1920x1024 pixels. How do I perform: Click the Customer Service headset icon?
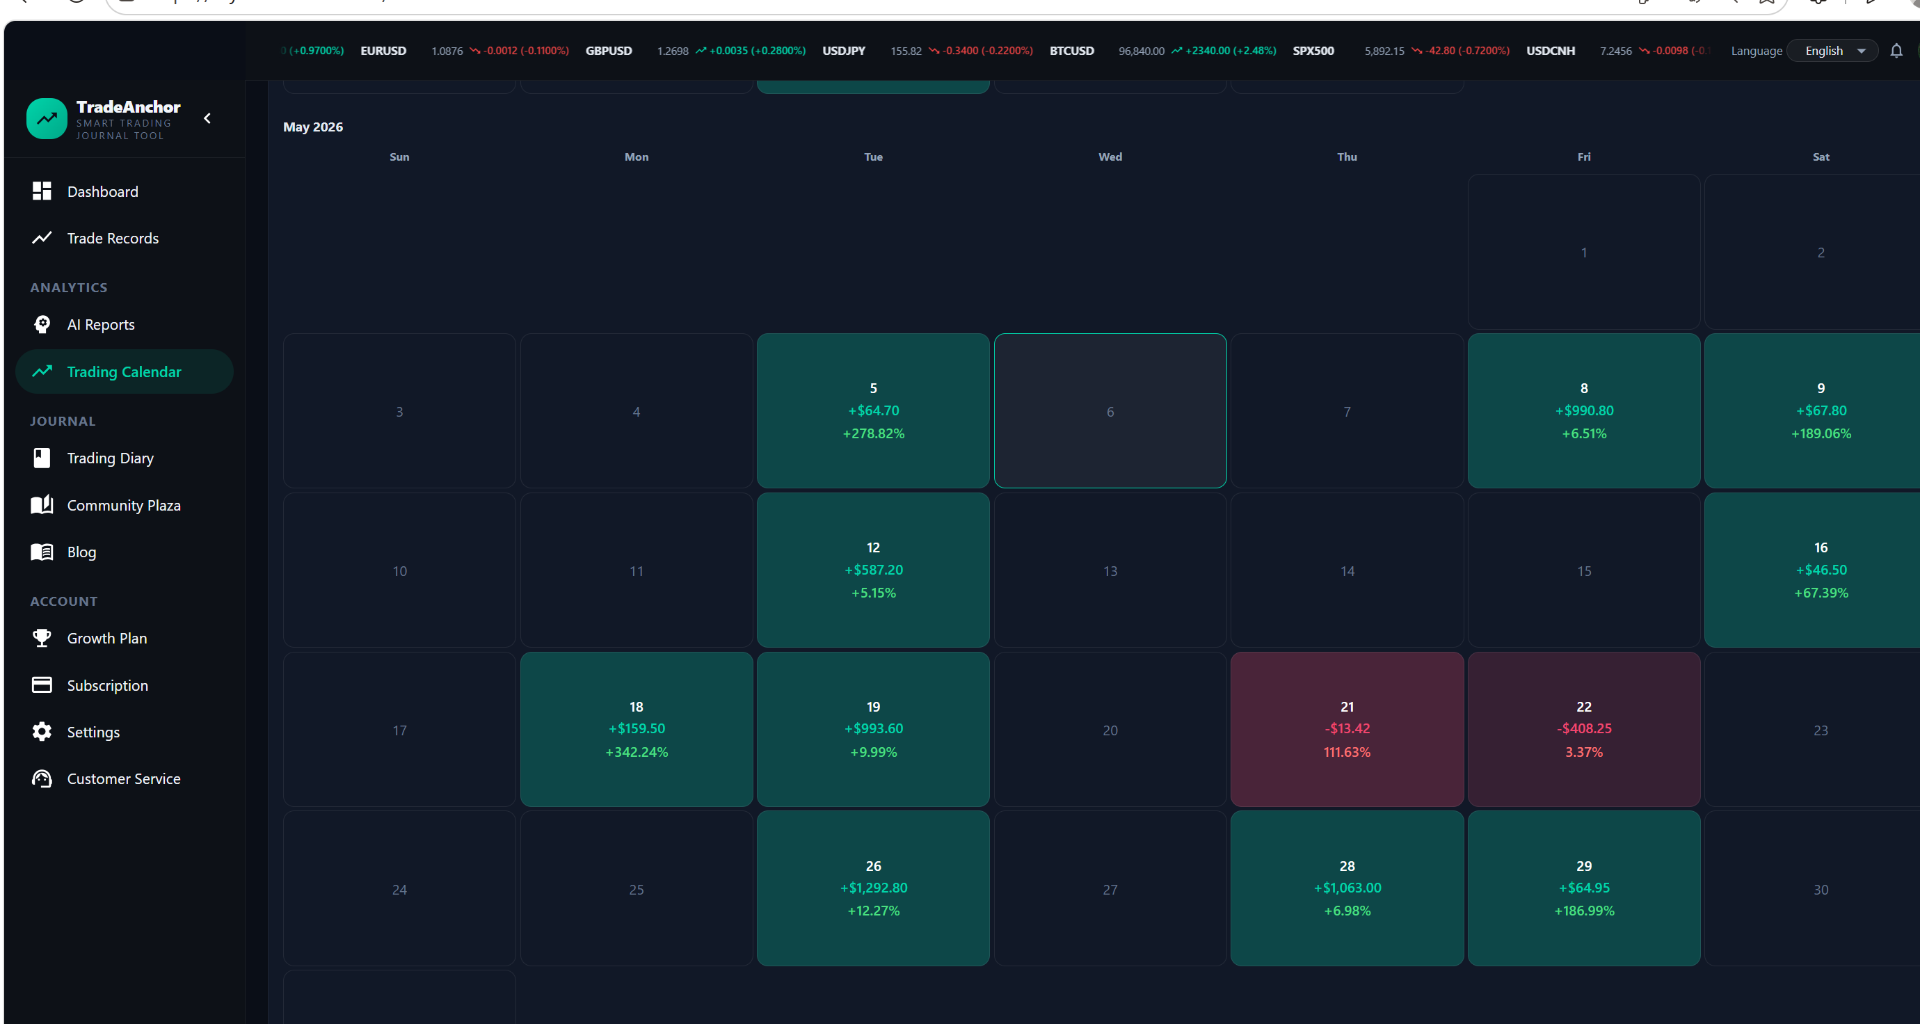point(42,778)
